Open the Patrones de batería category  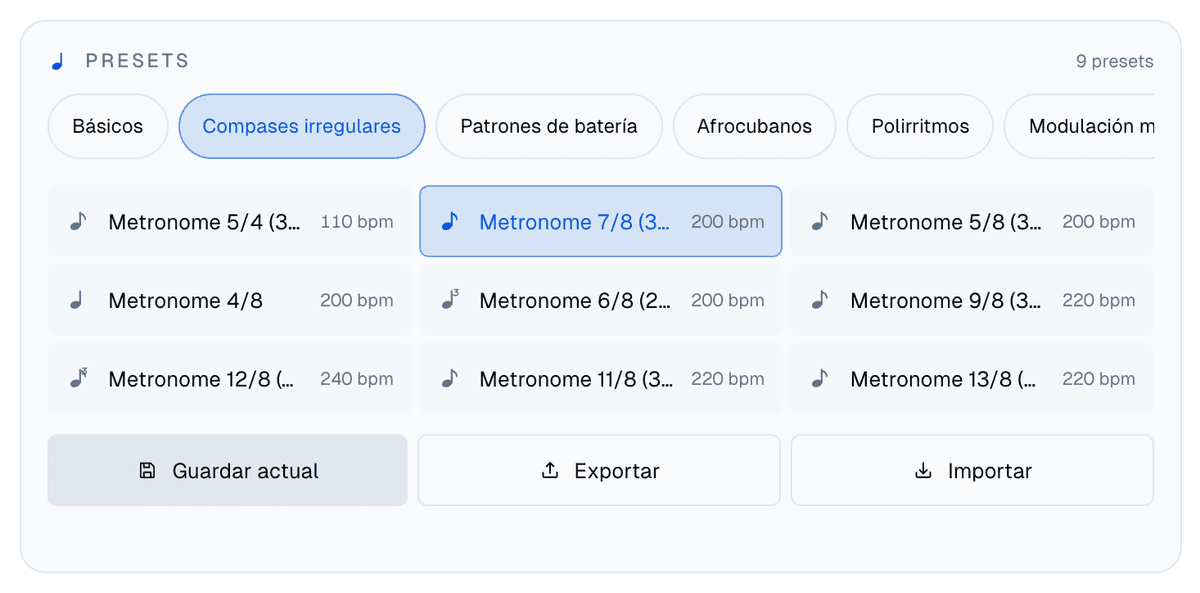(x=549, y=126)
